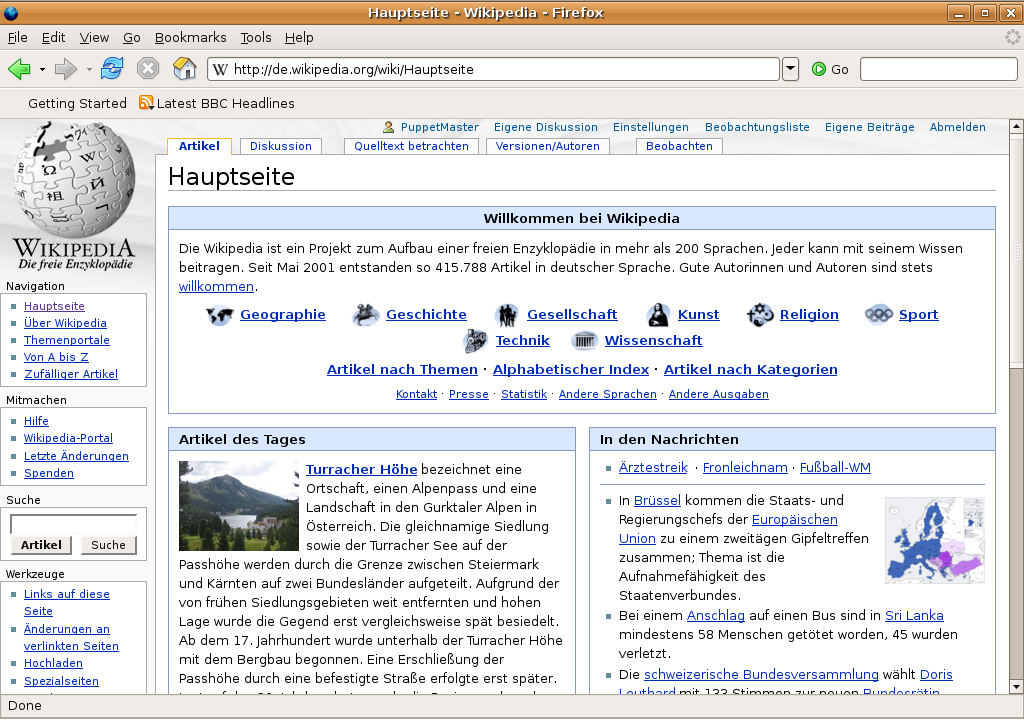Open the Europäischen Union link
1024x720 pixels.
[x=728, y=529]
